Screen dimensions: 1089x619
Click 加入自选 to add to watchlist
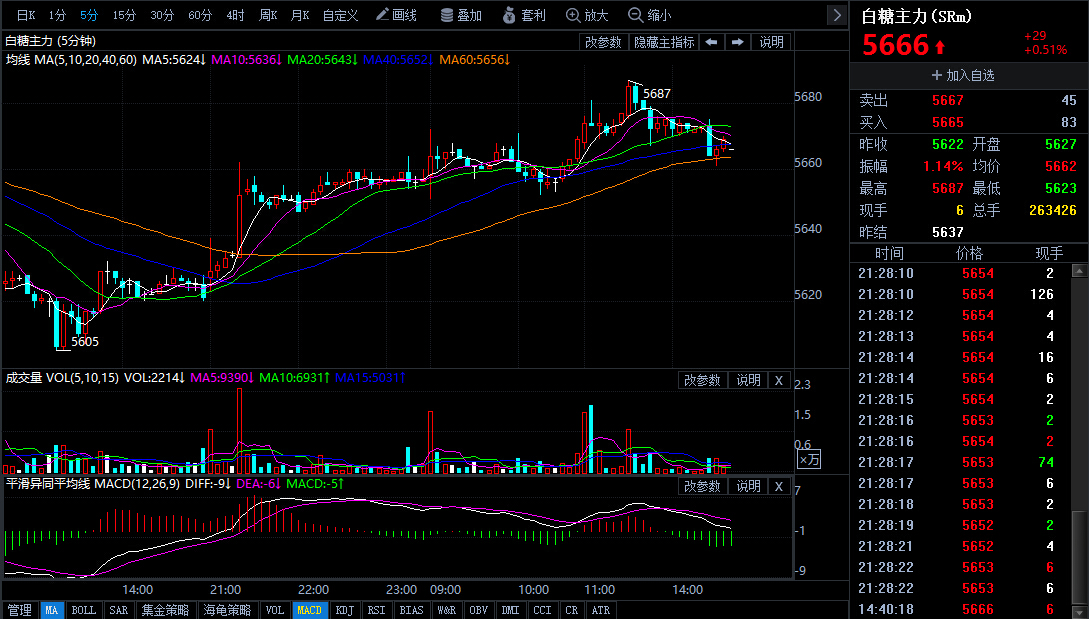click(x=963, y=75)
